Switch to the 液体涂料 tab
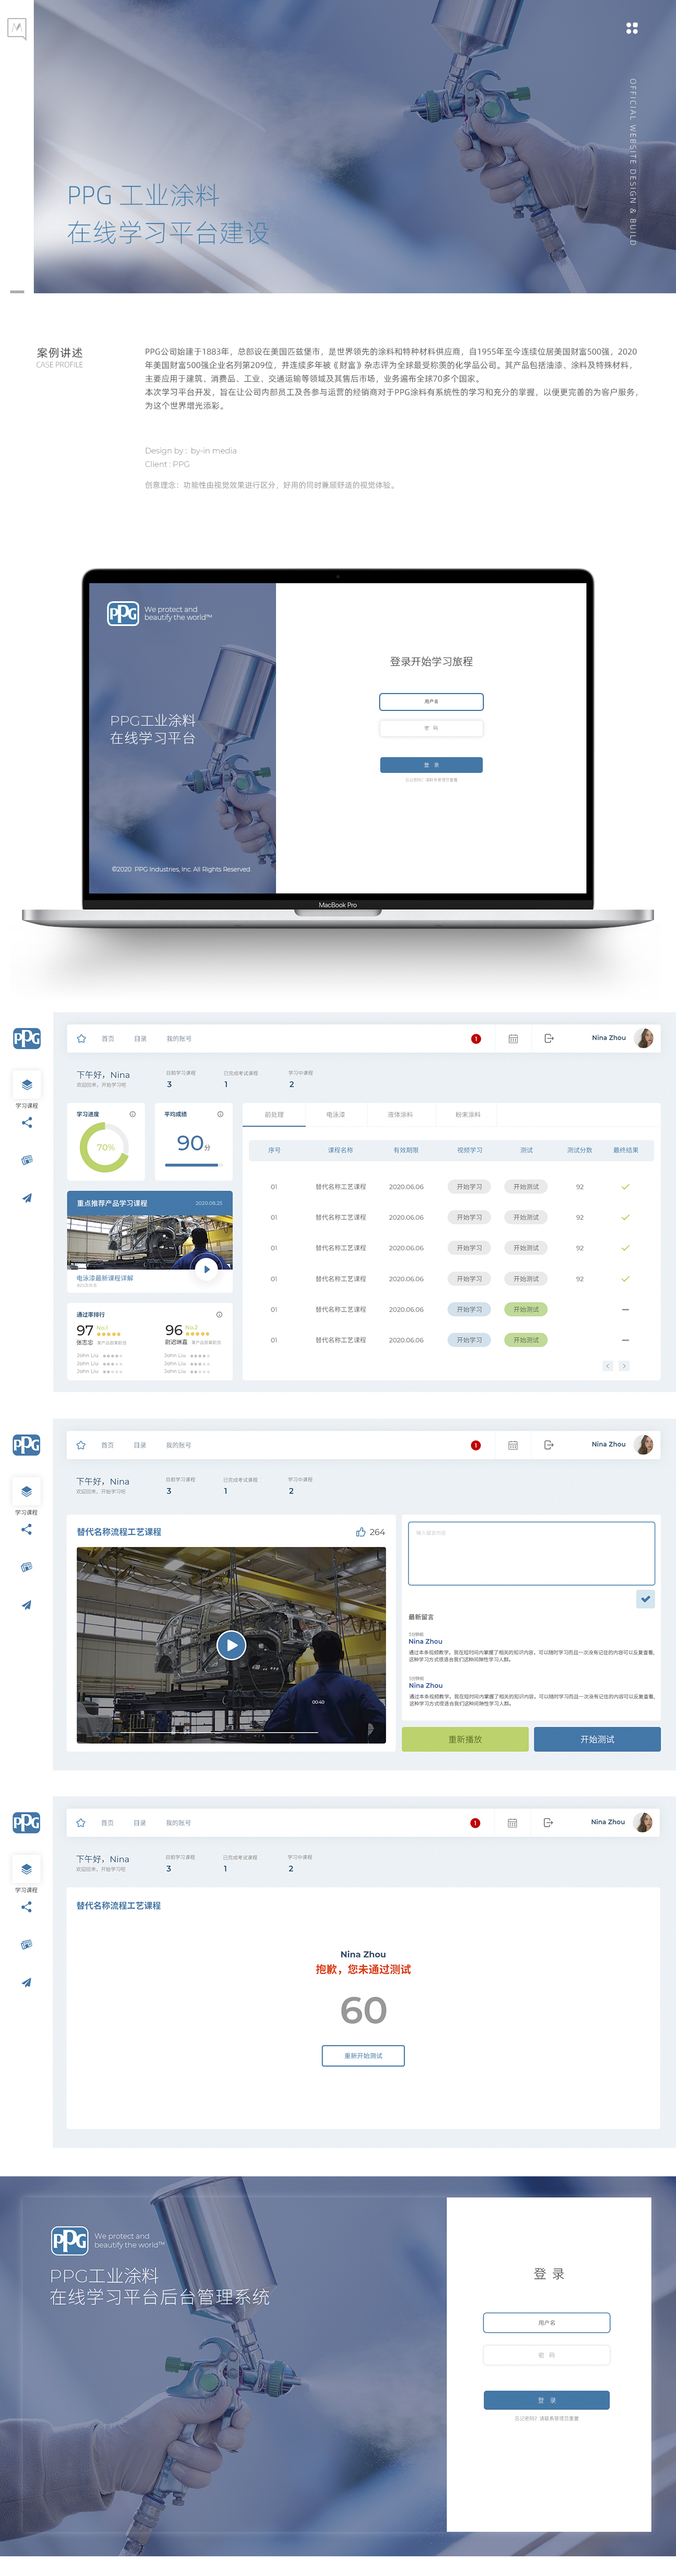The image size is (676, 2576). (400, 1114)
